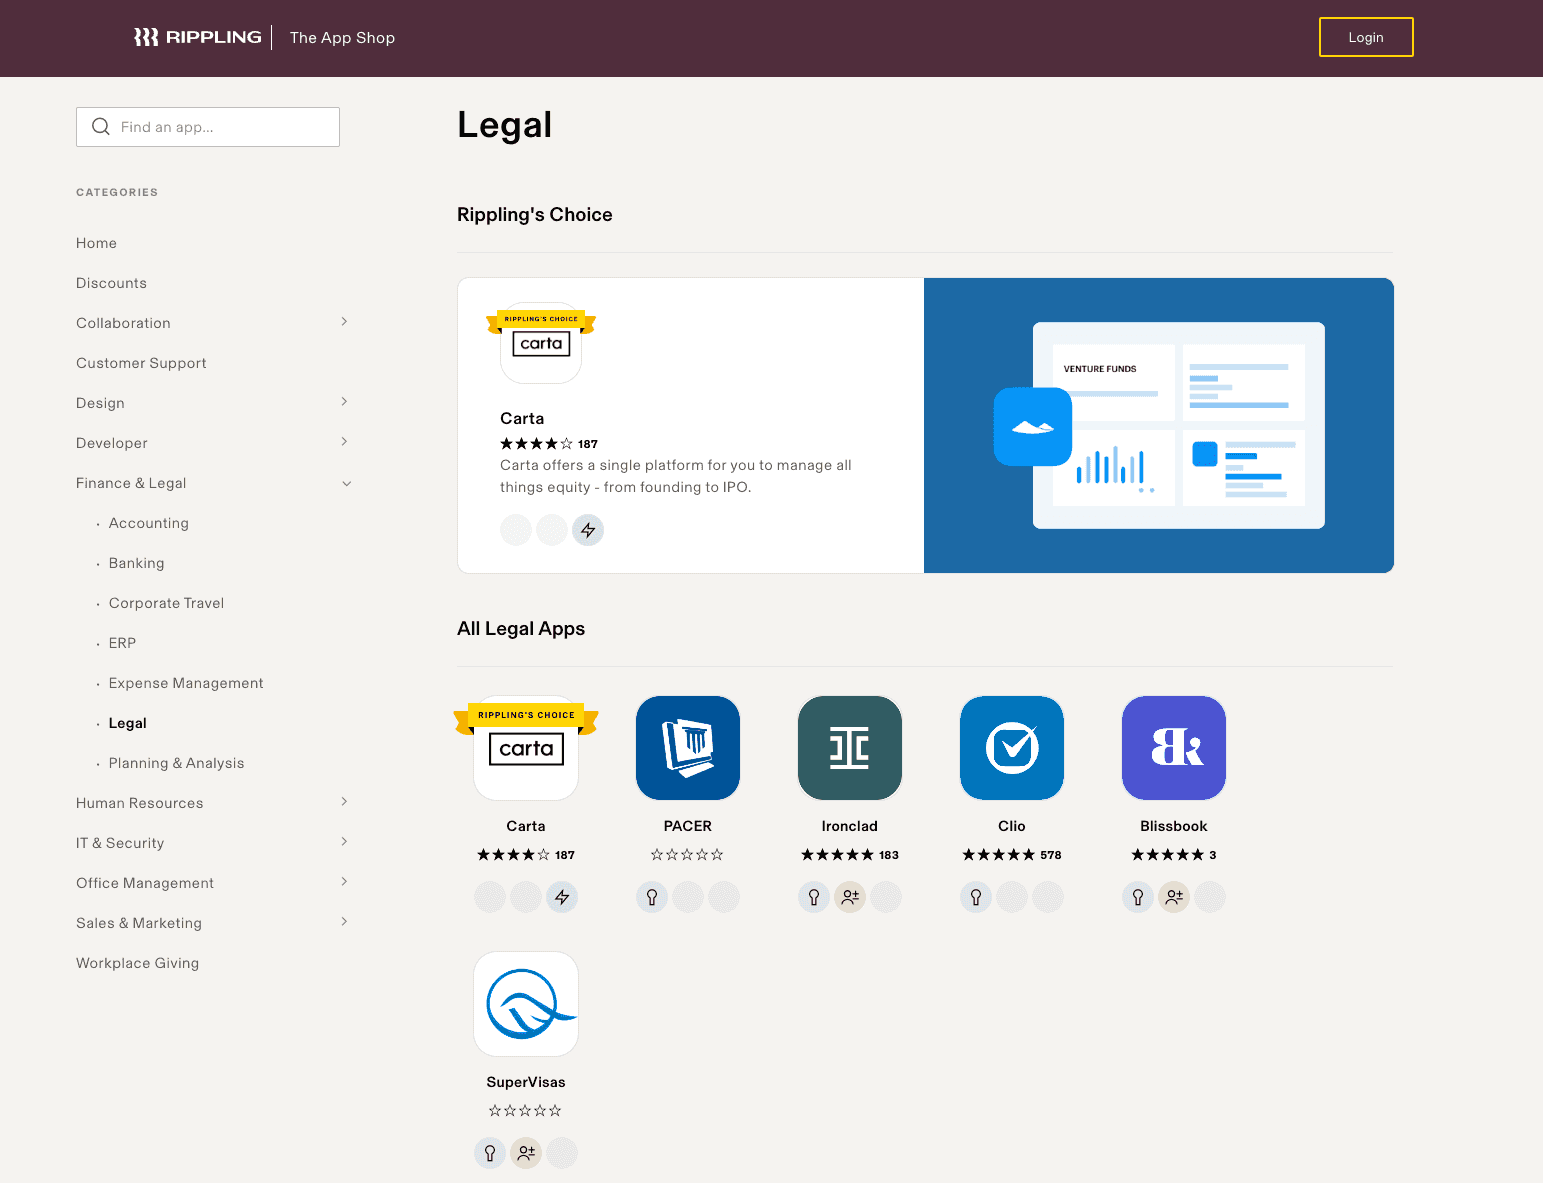Collapse the Finance & Legal category chevron
This screenshot has width=1543, height=1183.
[x=346, y=483]
